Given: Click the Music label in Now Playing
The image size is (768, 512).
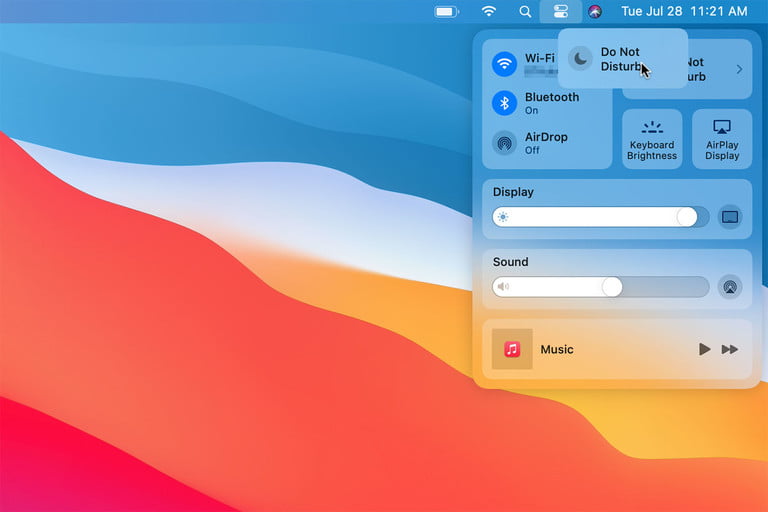Looking at the screenshot, I should click(x=557, y=349).
